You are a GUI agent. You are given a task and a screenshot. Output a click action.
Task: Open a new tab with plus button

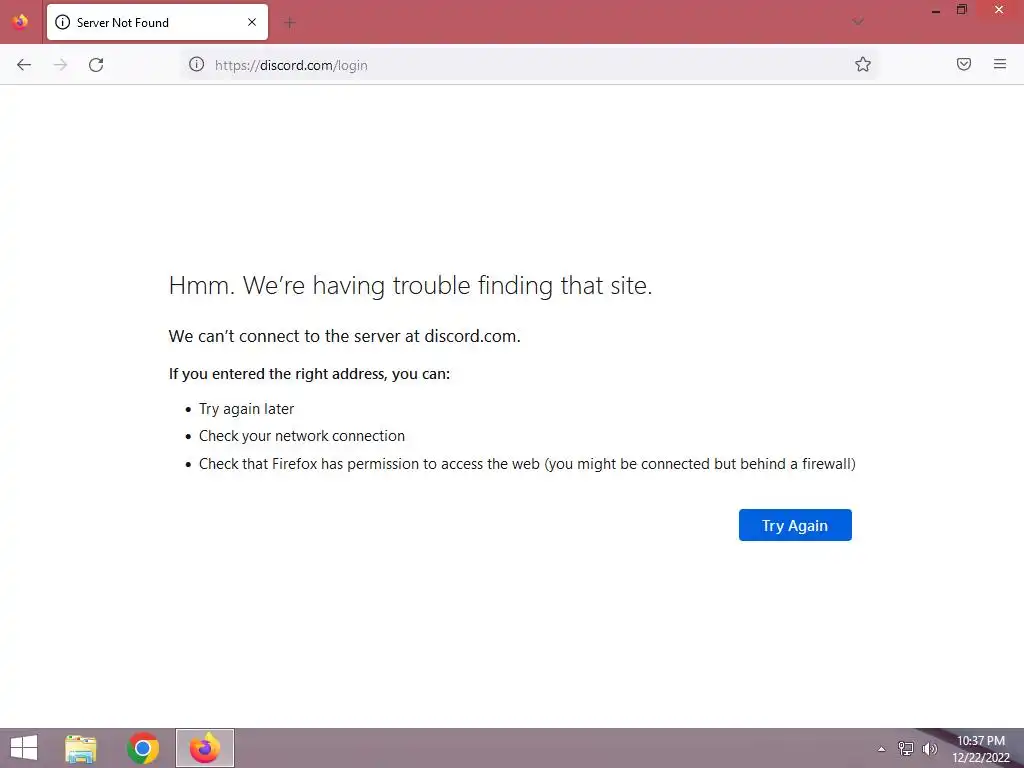pyautogui.click(x=289, y=23)
